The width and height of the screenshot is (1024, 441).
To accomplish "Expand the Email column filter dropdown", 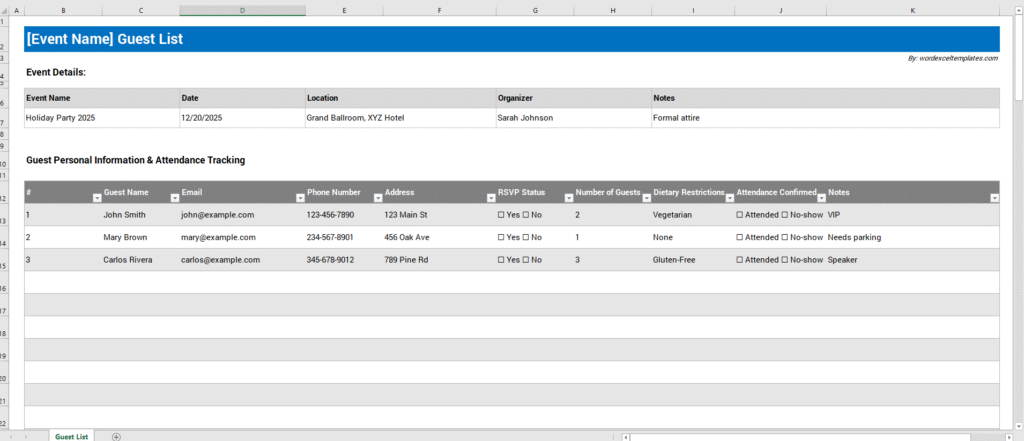I will coord(299,198).
